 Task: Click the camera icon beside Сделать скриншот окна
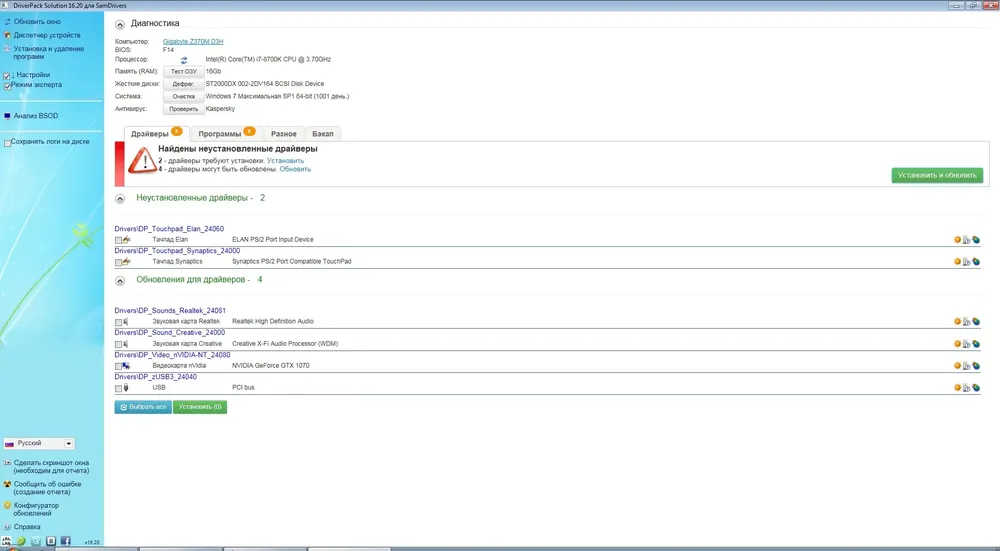pyautogui.click(x=7, y=463)
